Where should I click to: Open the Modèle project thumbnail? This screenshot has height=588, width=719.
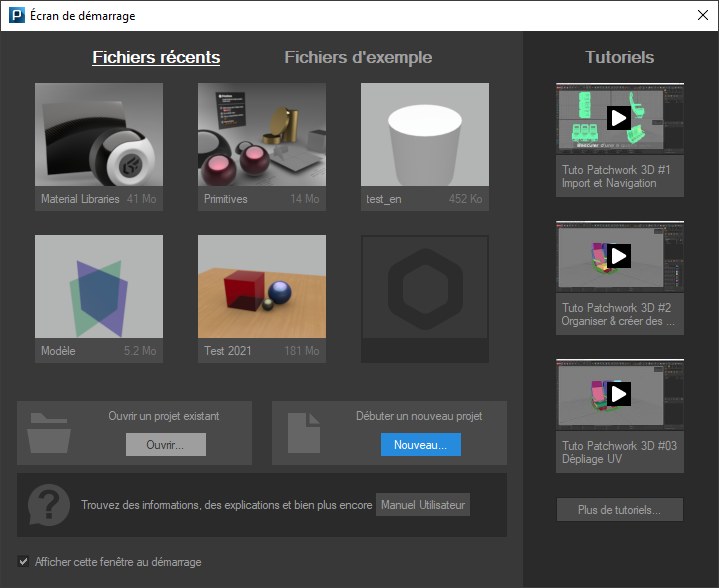(x=99, y=290)
